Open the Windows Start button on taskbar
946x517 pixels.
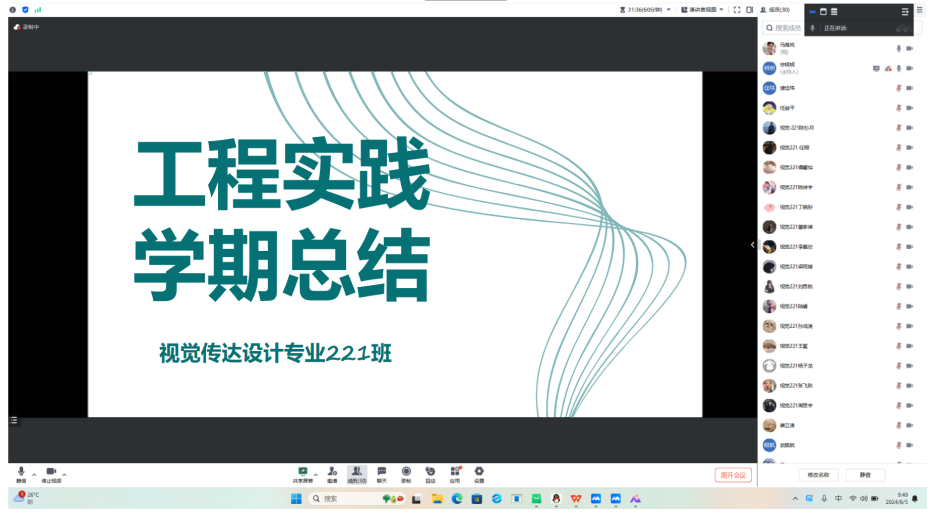(296, 498)
